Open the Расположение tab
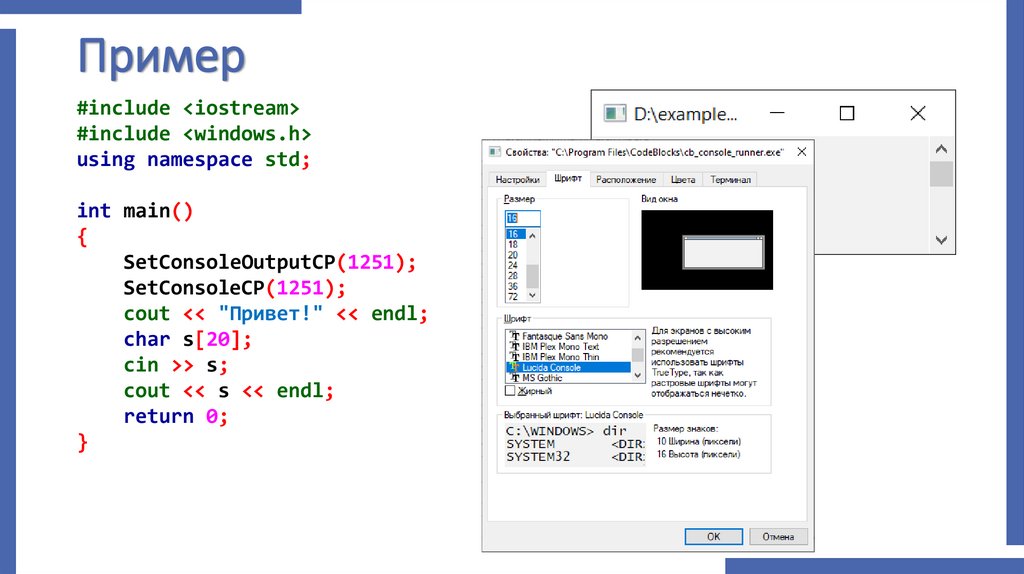This screenshot has width=1024, height=574. 626,180
